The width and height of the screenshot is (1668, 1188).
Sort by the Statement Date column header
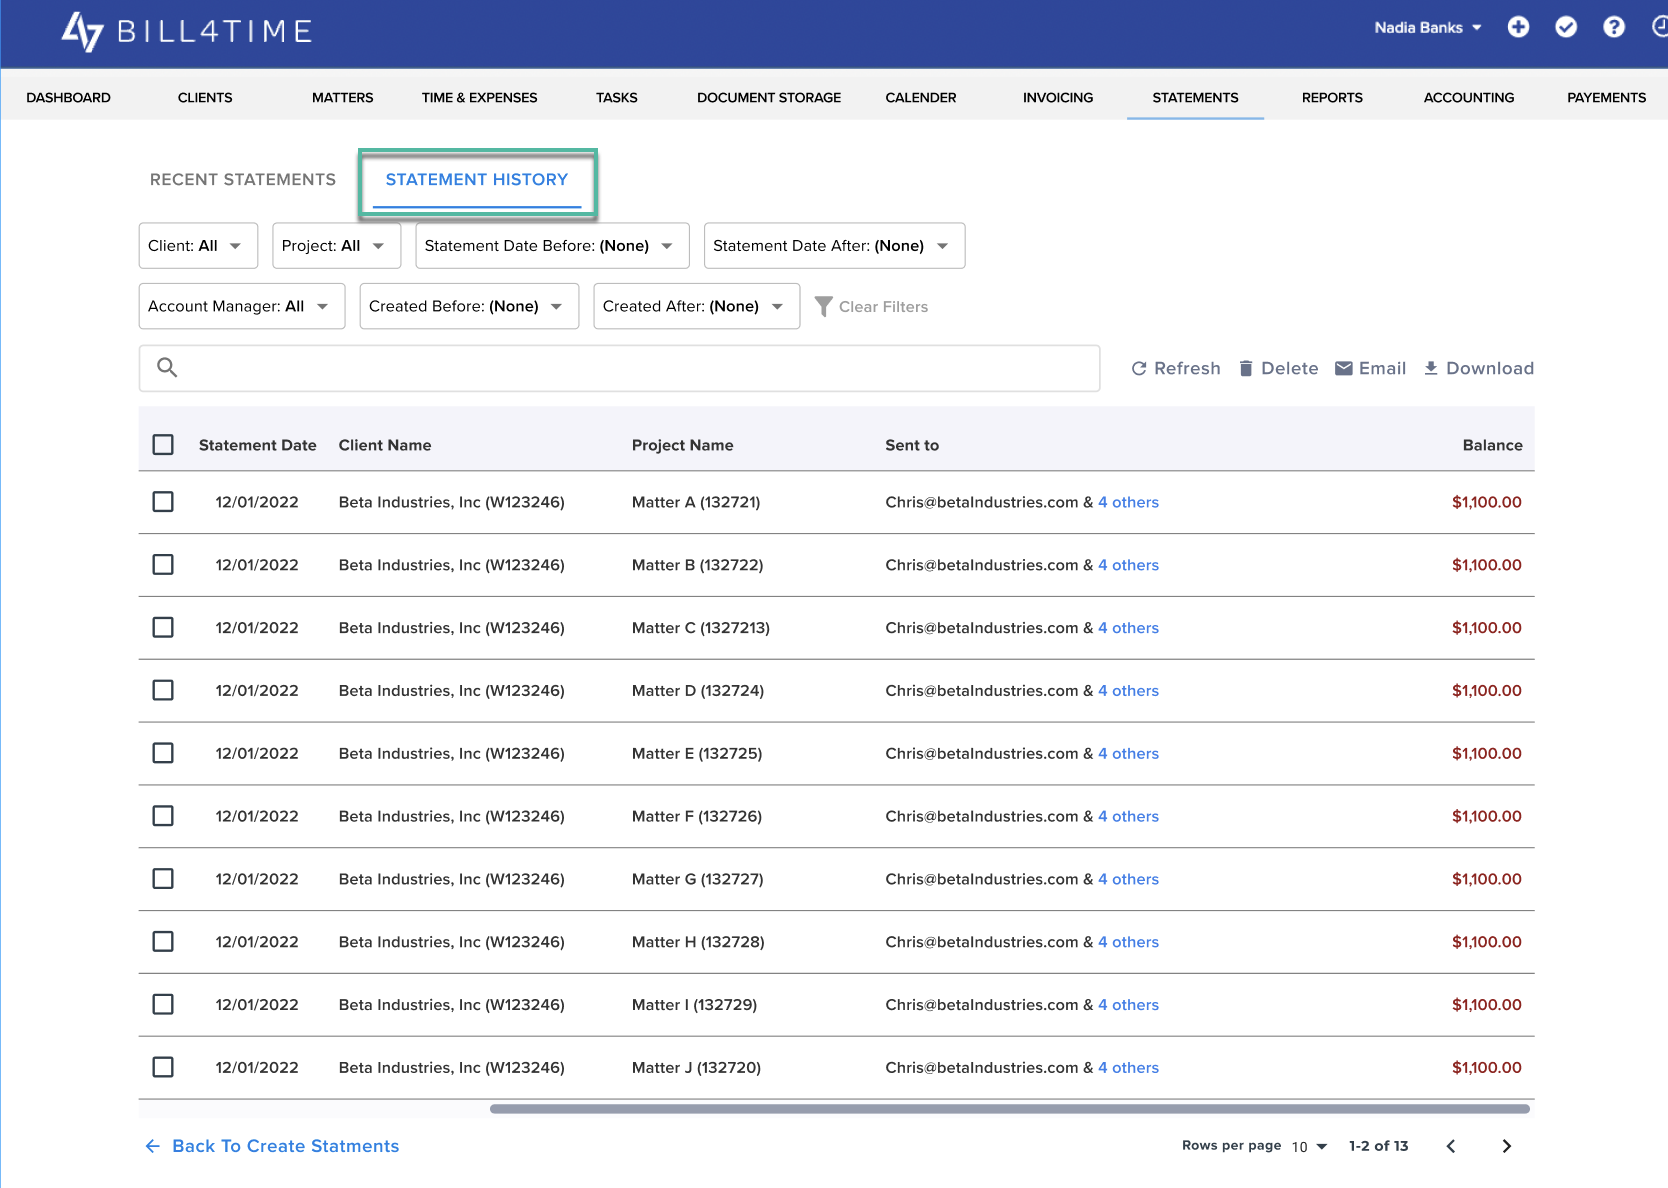coord(257,445)
